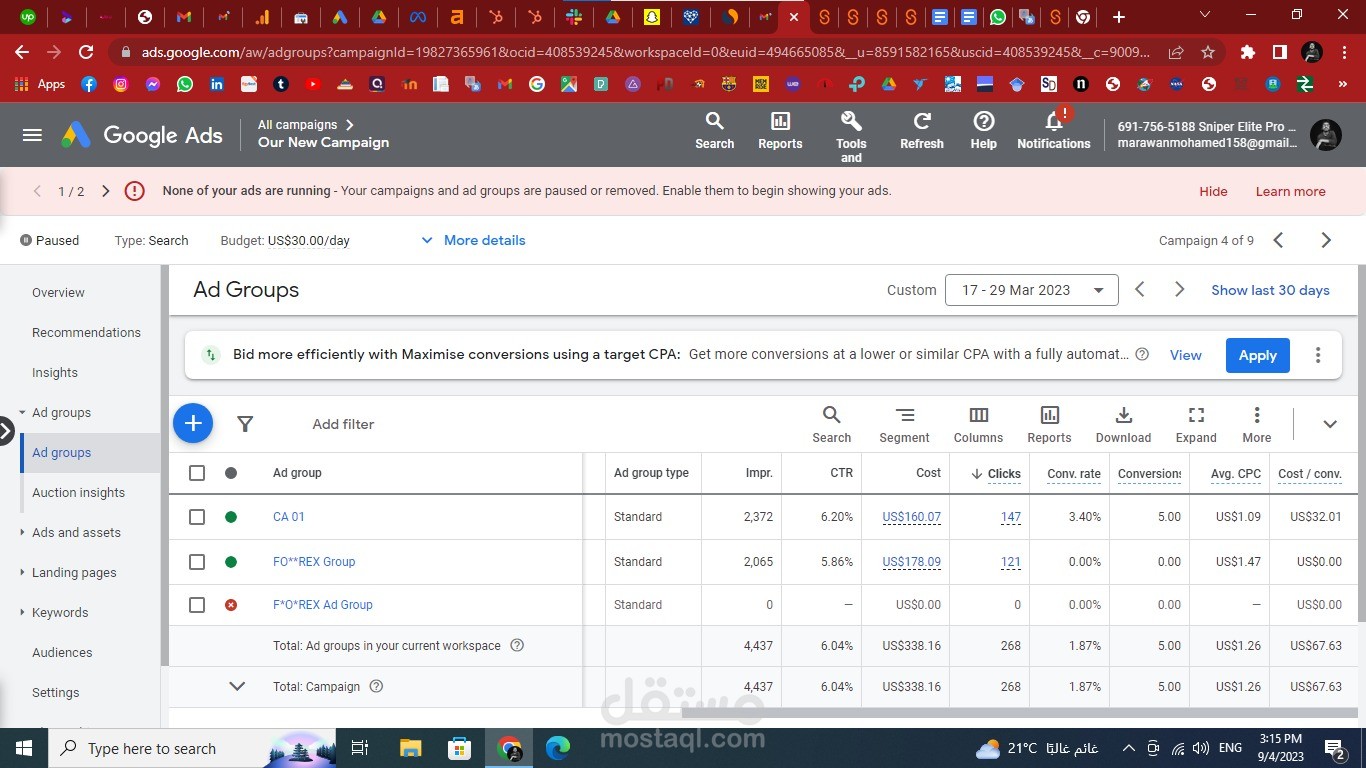Screen dimensions: 1366x768
Task: Toggle status dot of FO**REX Group
Action: click(x=231, y=562)
